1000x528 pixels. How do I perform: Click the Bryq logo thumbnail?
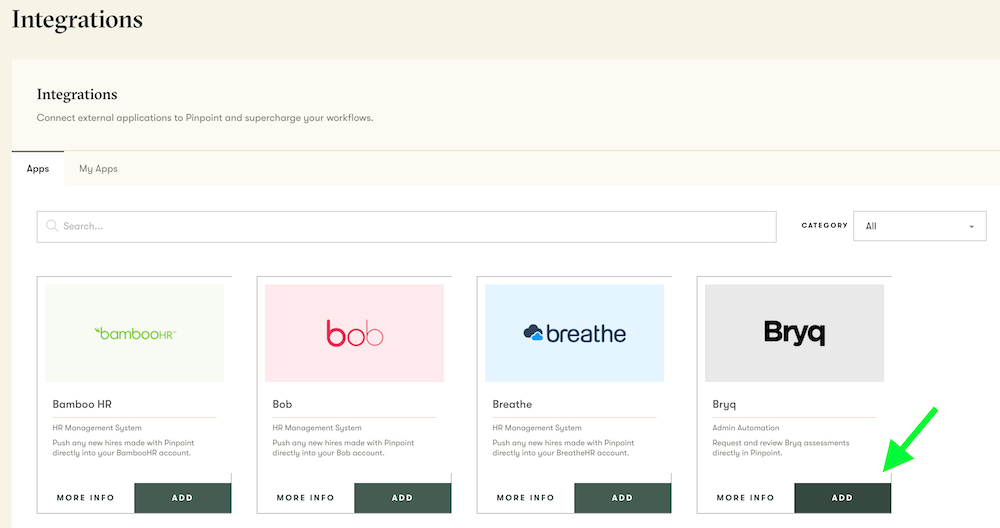(794, 333)
